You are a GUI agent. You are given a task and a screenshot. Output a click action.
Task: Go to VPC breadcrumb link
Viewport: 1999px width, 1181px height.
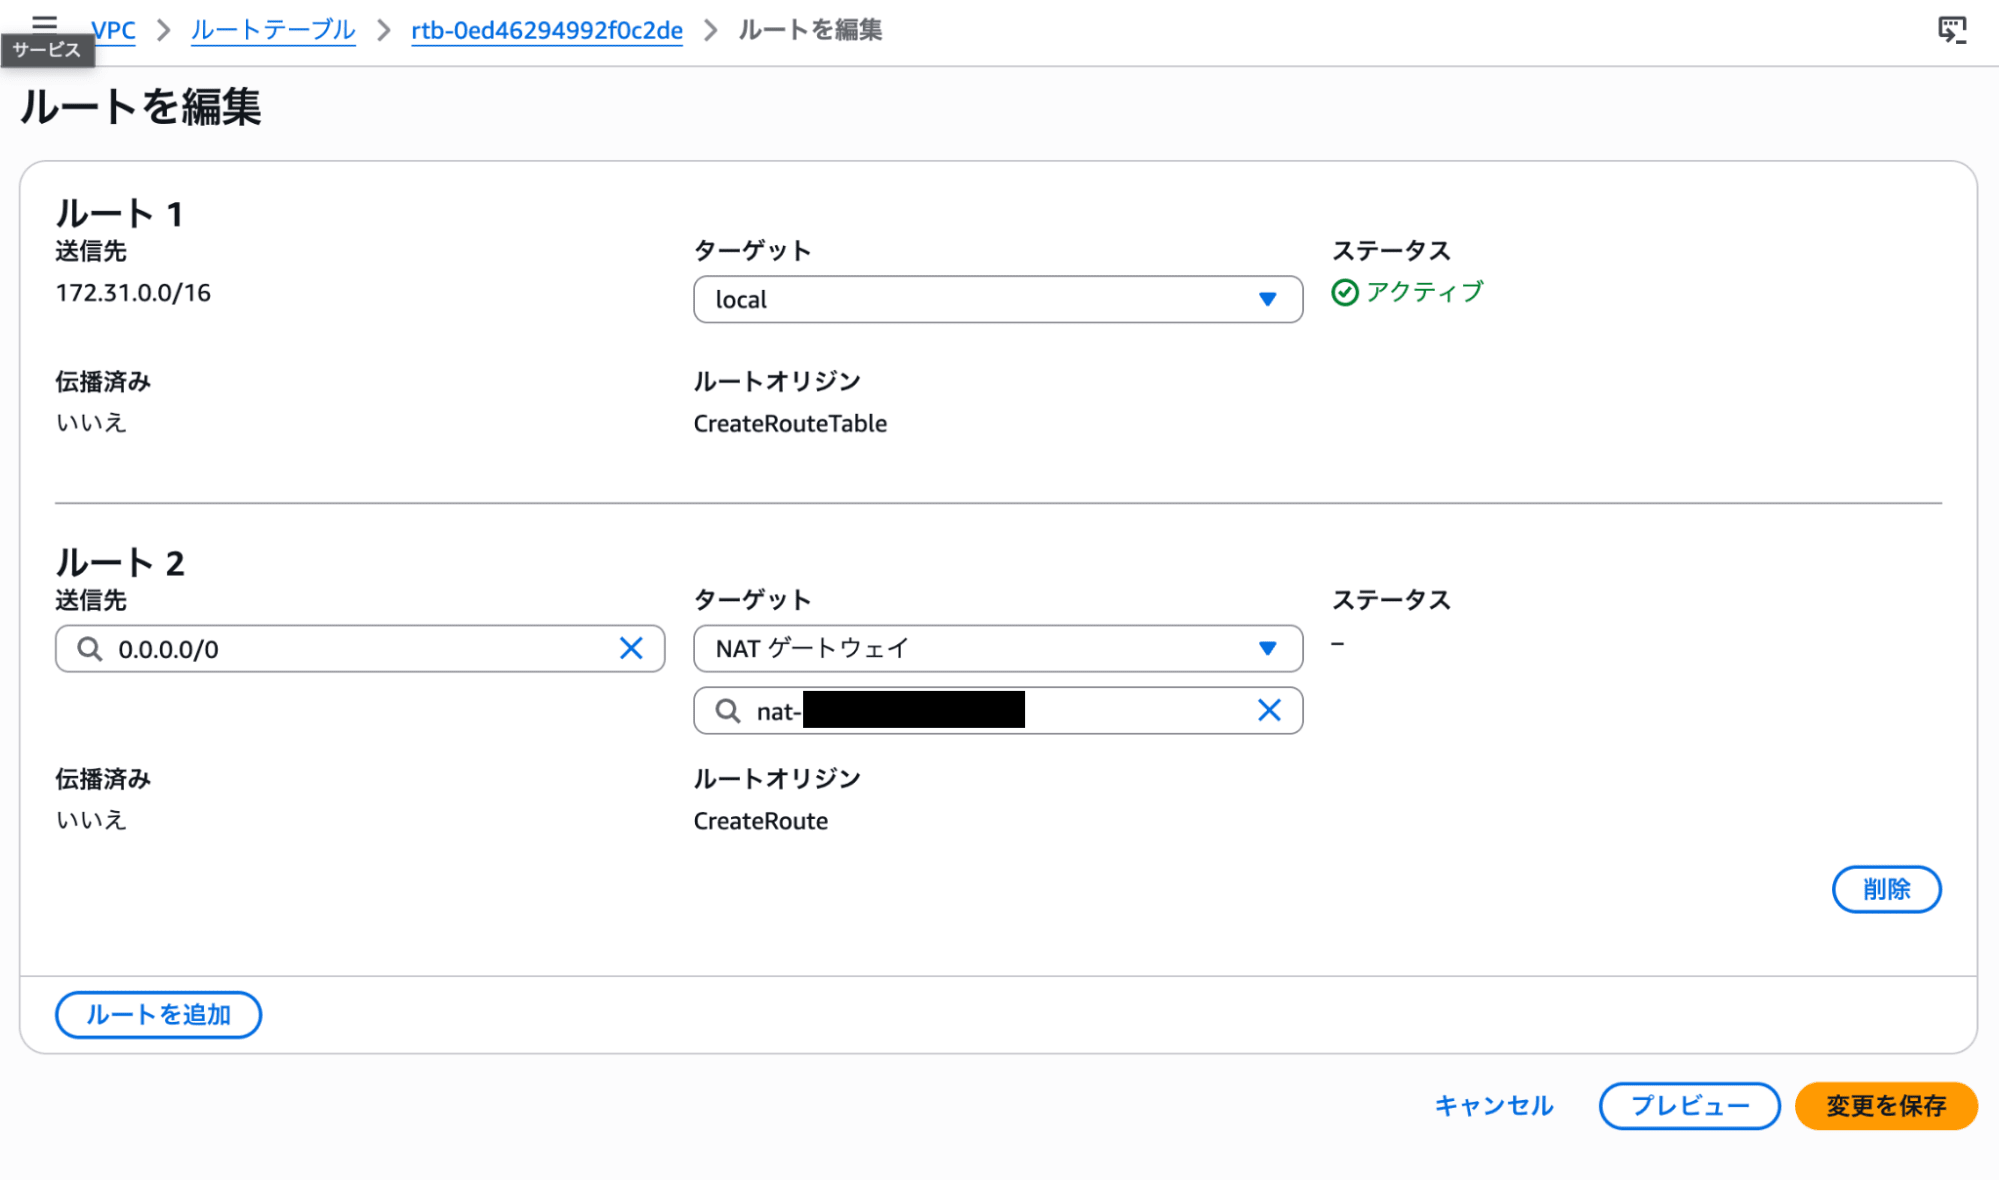pos(115,30)
